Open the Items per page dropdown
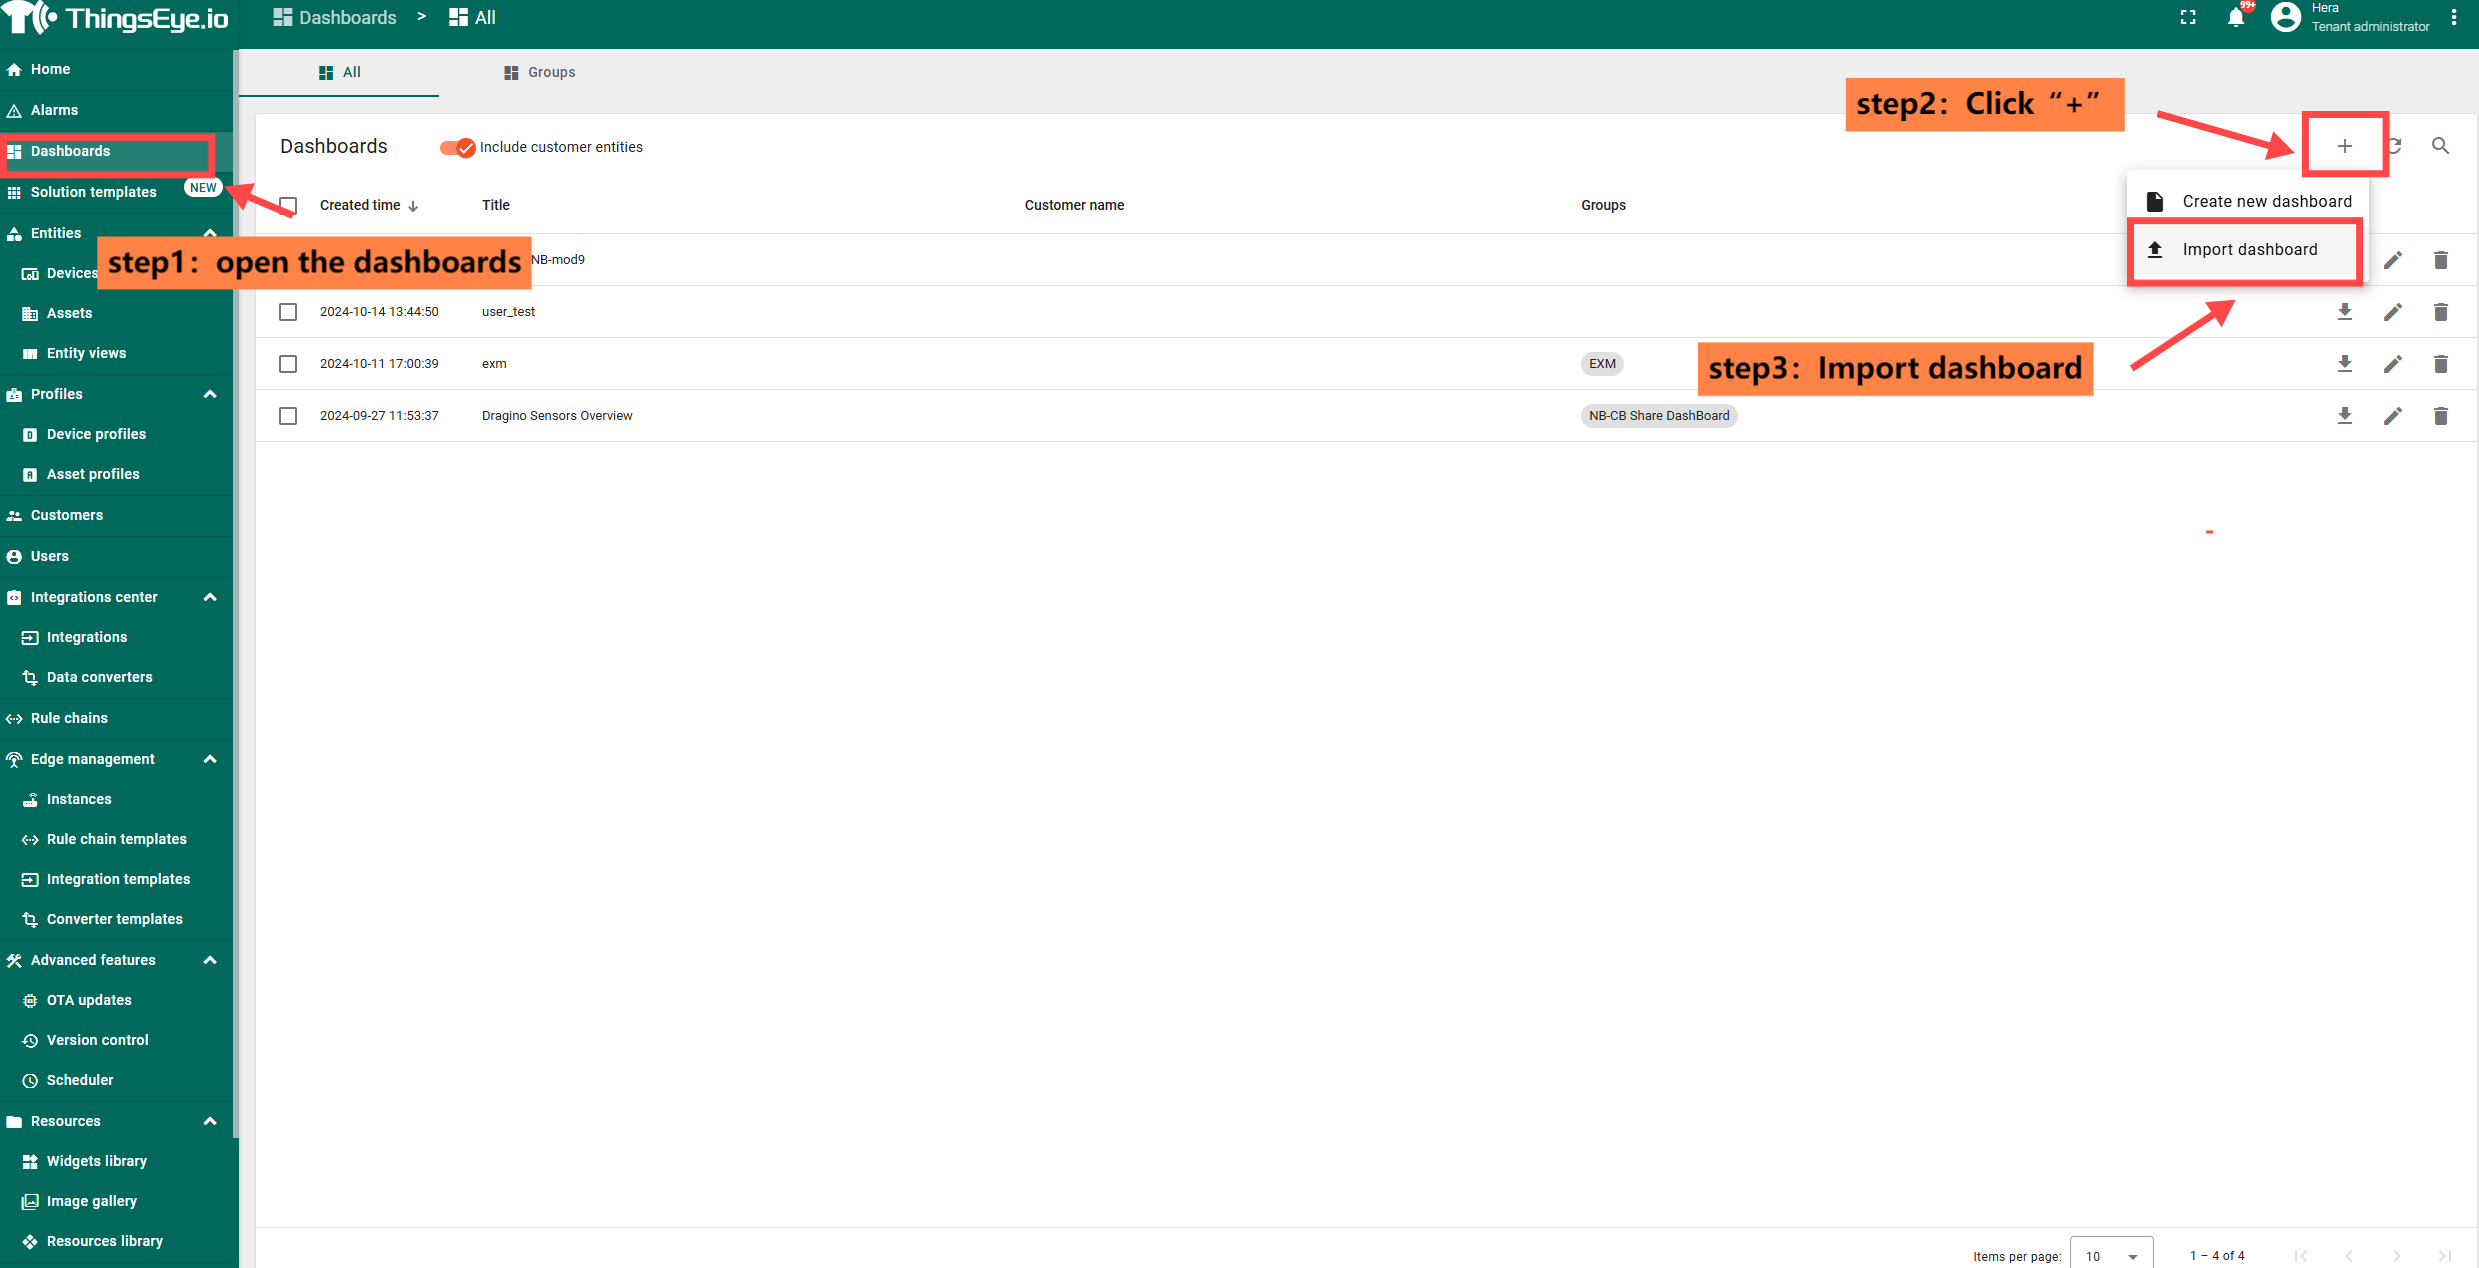2479x1268 pixels. coord(2110,1255)
